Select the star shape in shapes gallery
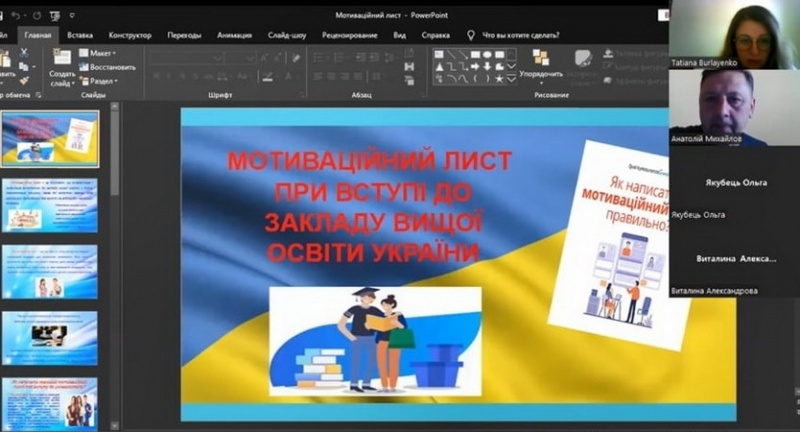Screen dimensions: 800x432 500,77
